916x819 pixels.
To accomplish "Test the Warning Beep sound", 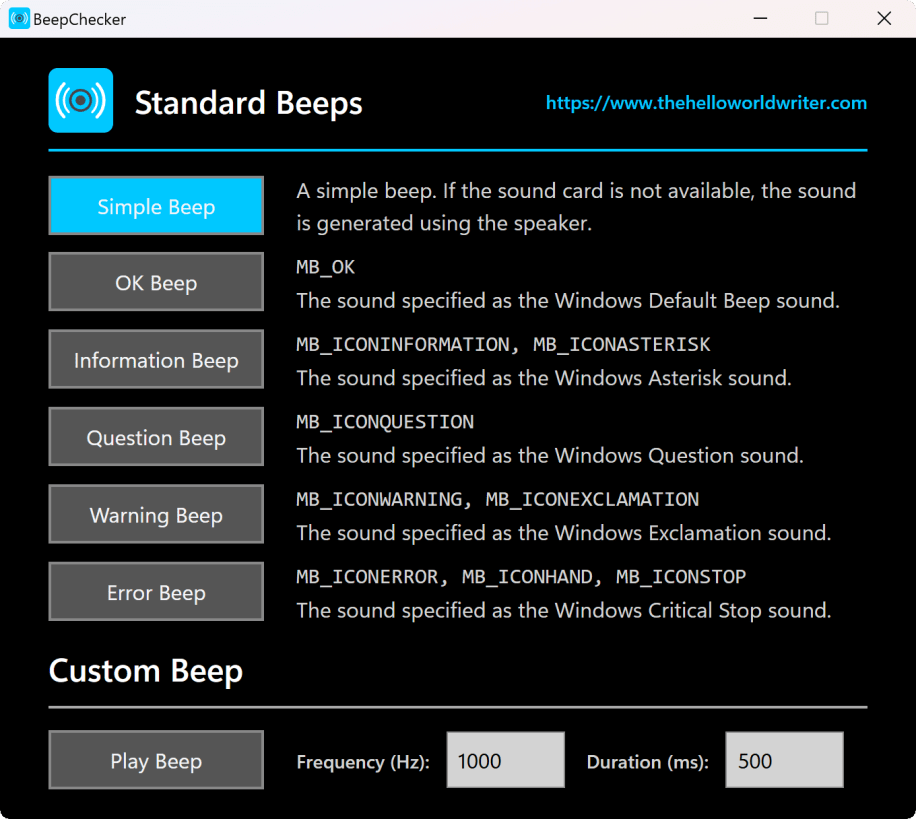I will click(156, 515).
